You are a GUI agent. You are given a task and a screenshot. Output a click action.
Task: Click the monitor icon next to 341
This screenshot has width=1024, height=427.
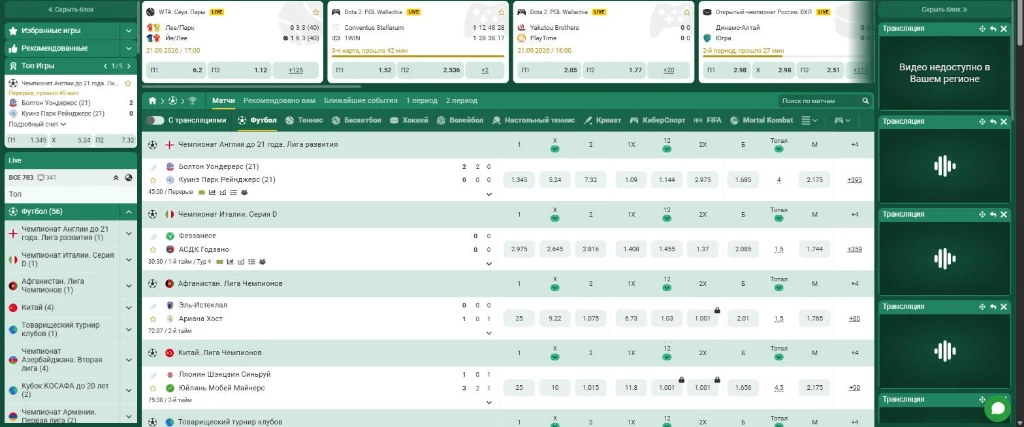(41, 178)
